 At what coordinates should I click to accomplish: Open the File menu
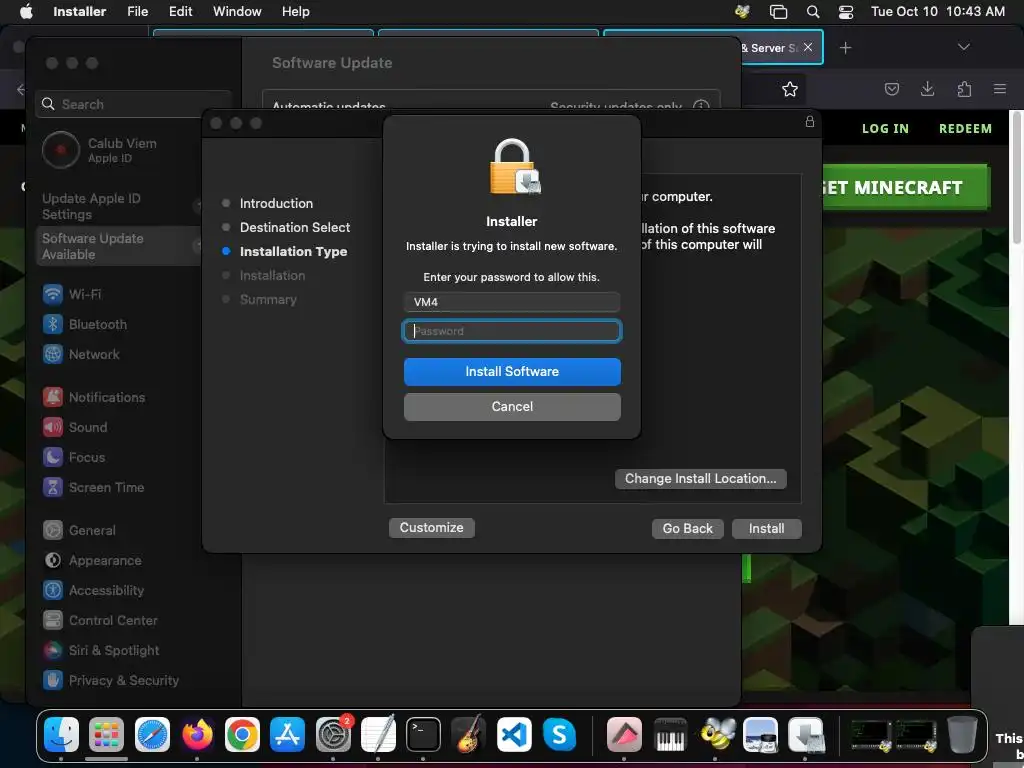coord(138,11)
